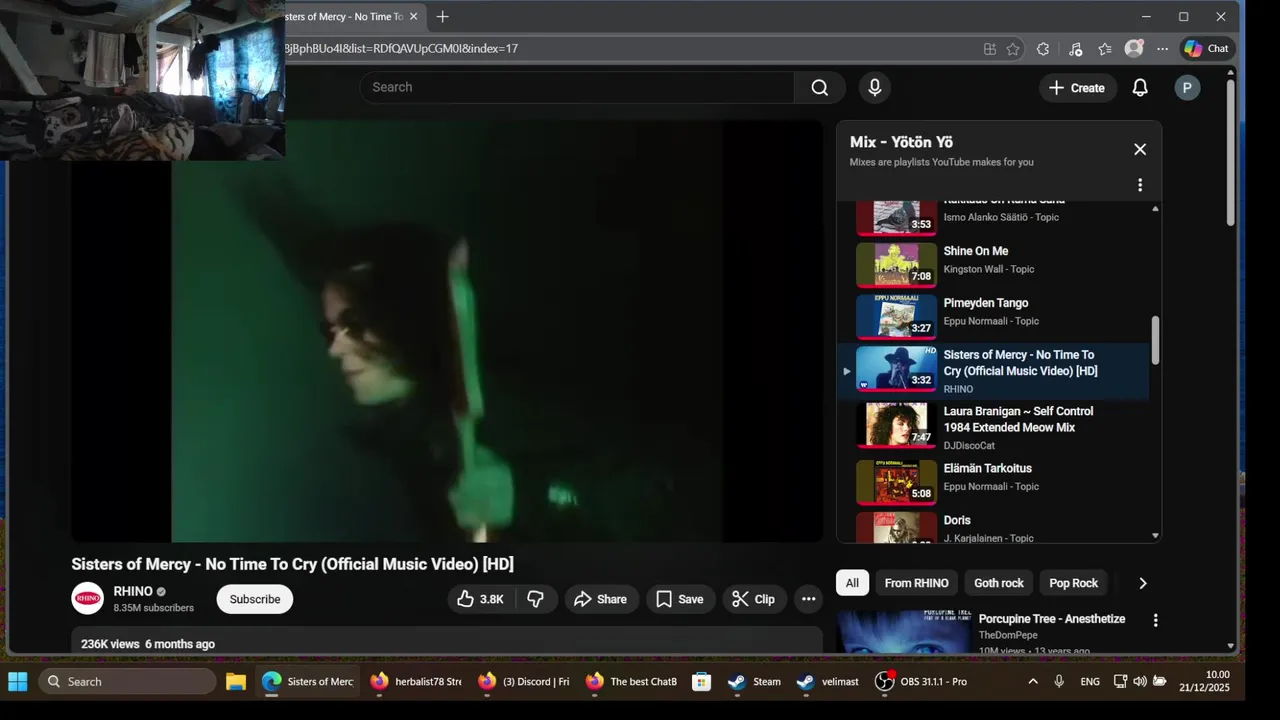Show more filter chips with right chevron
This screenshot has width=1280, height=720.
click(x=1143, y=583)
